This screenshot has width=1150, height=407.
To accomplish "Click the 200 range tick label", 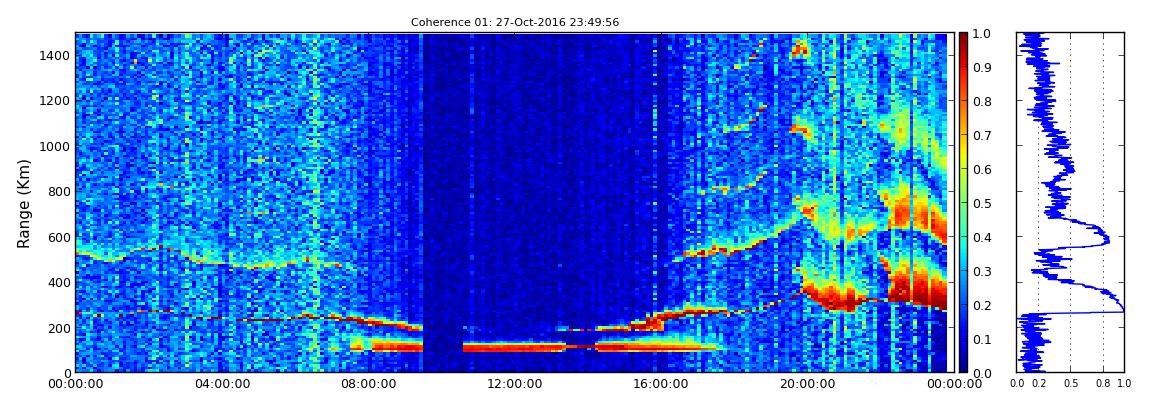I will point(59,328).
